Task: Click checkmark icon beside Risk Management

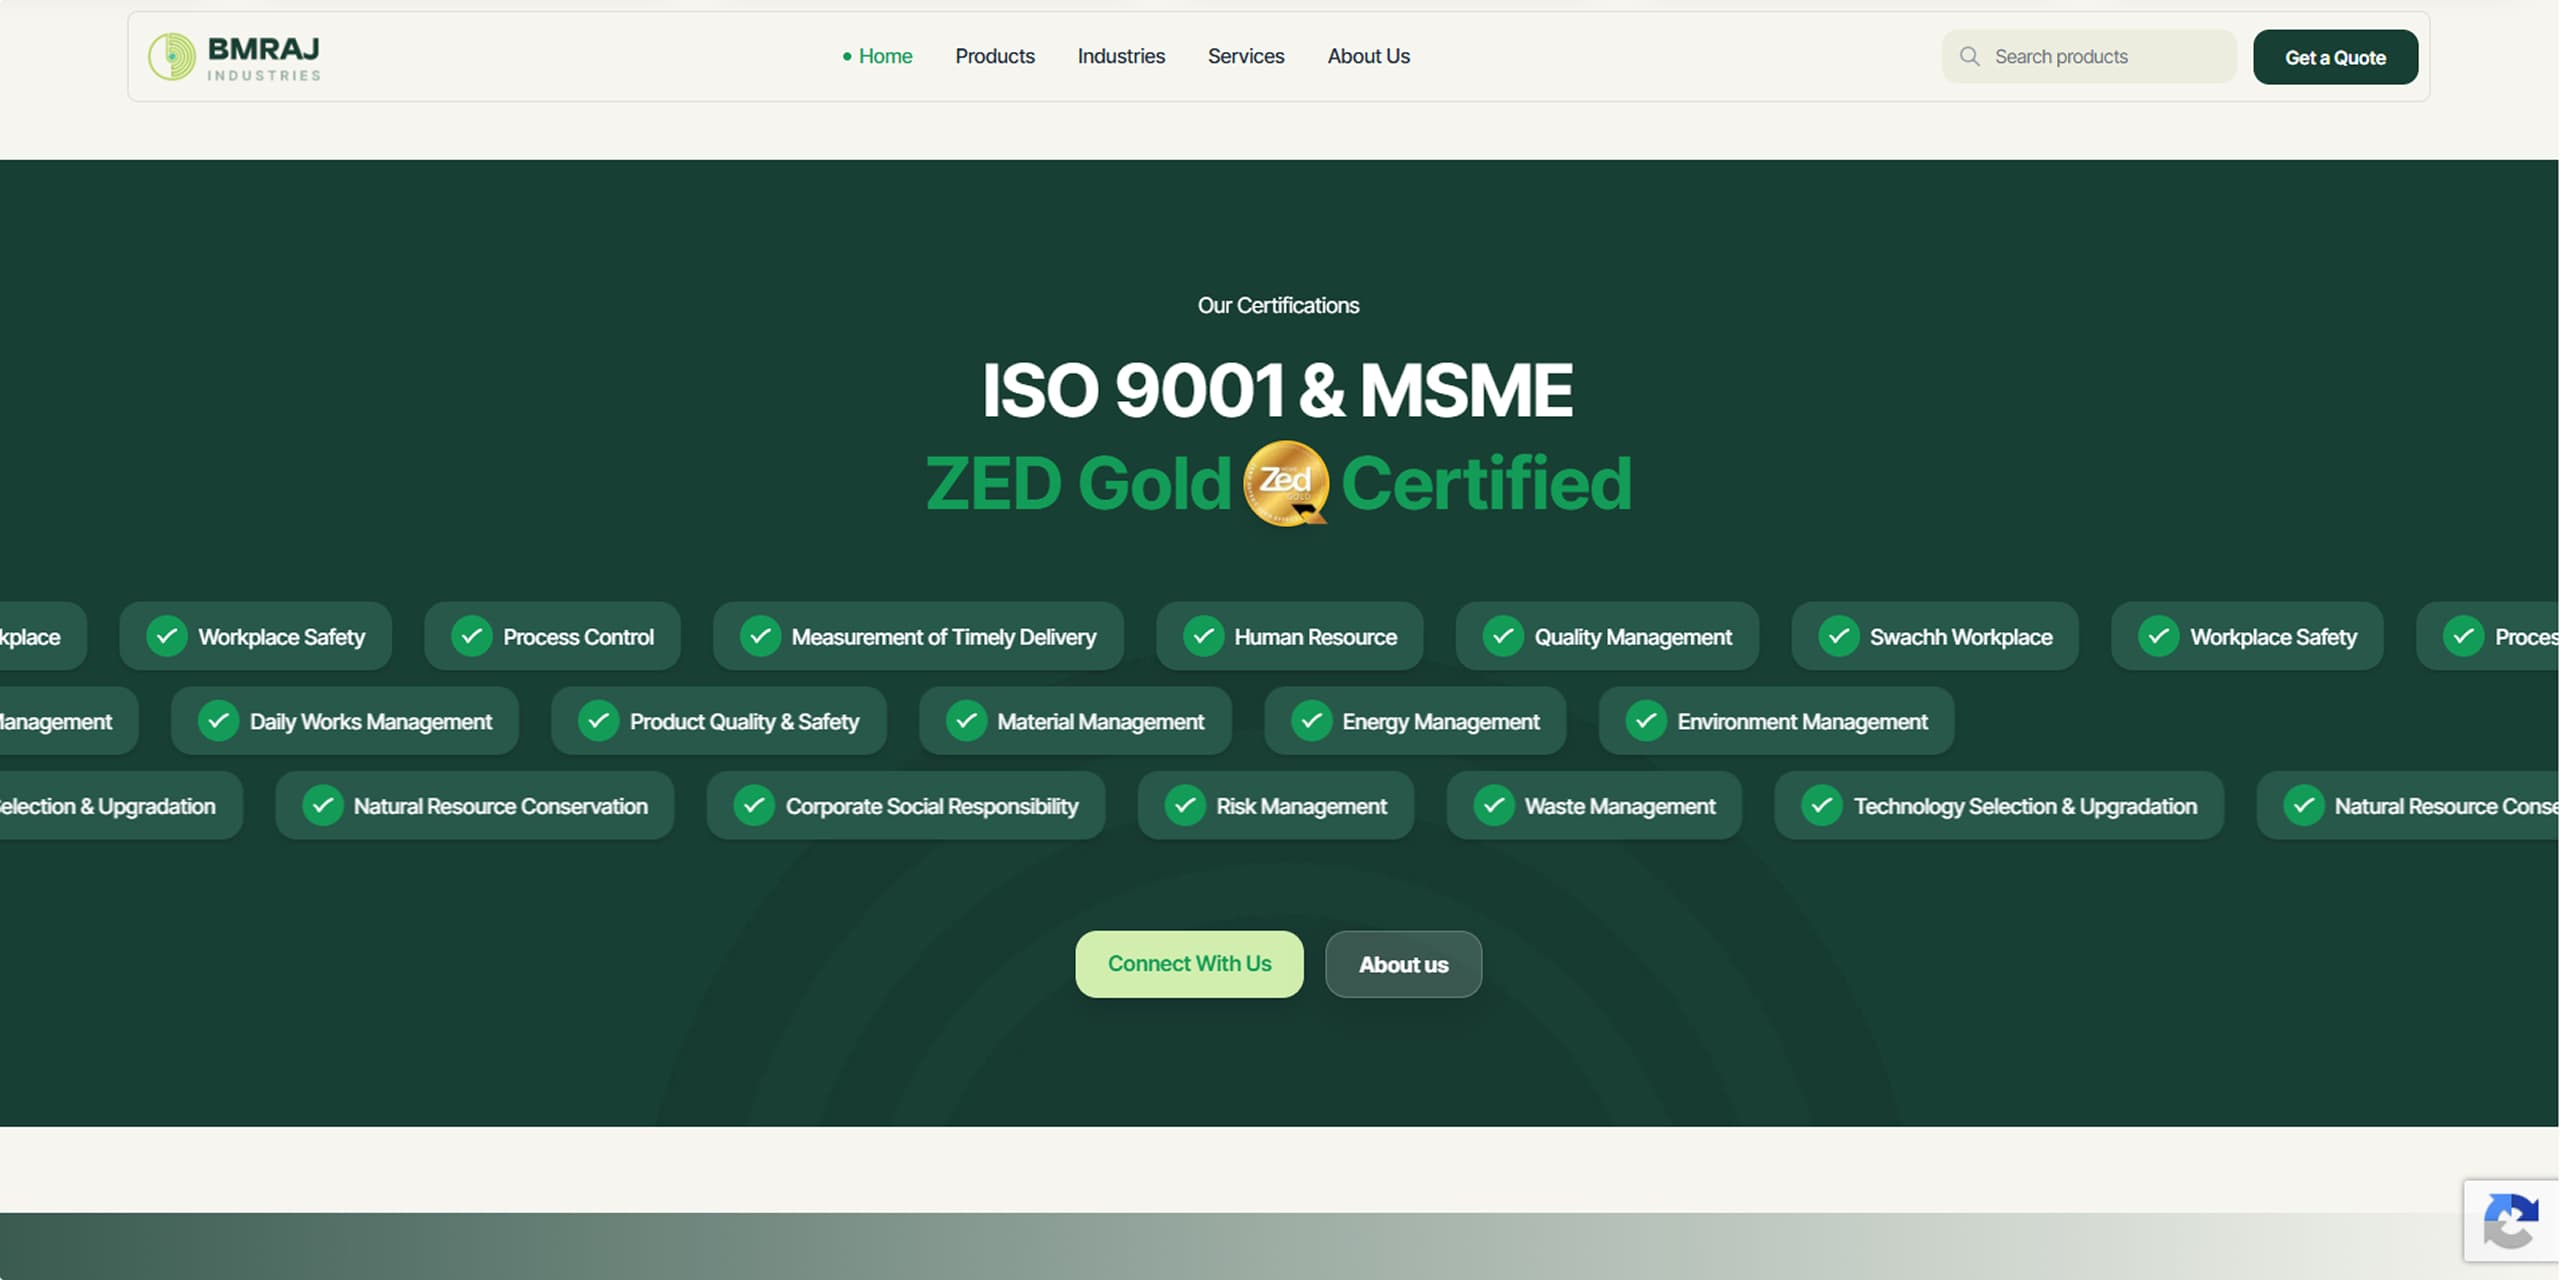Action: tap(1185, 806)
